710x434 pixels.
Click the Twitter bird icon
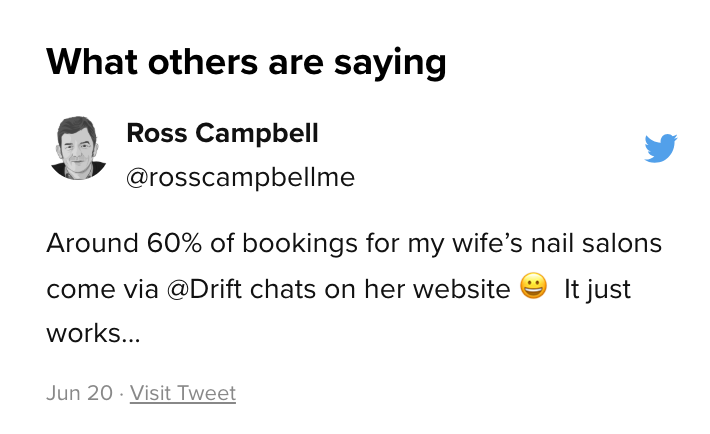[x=661, y=148]
